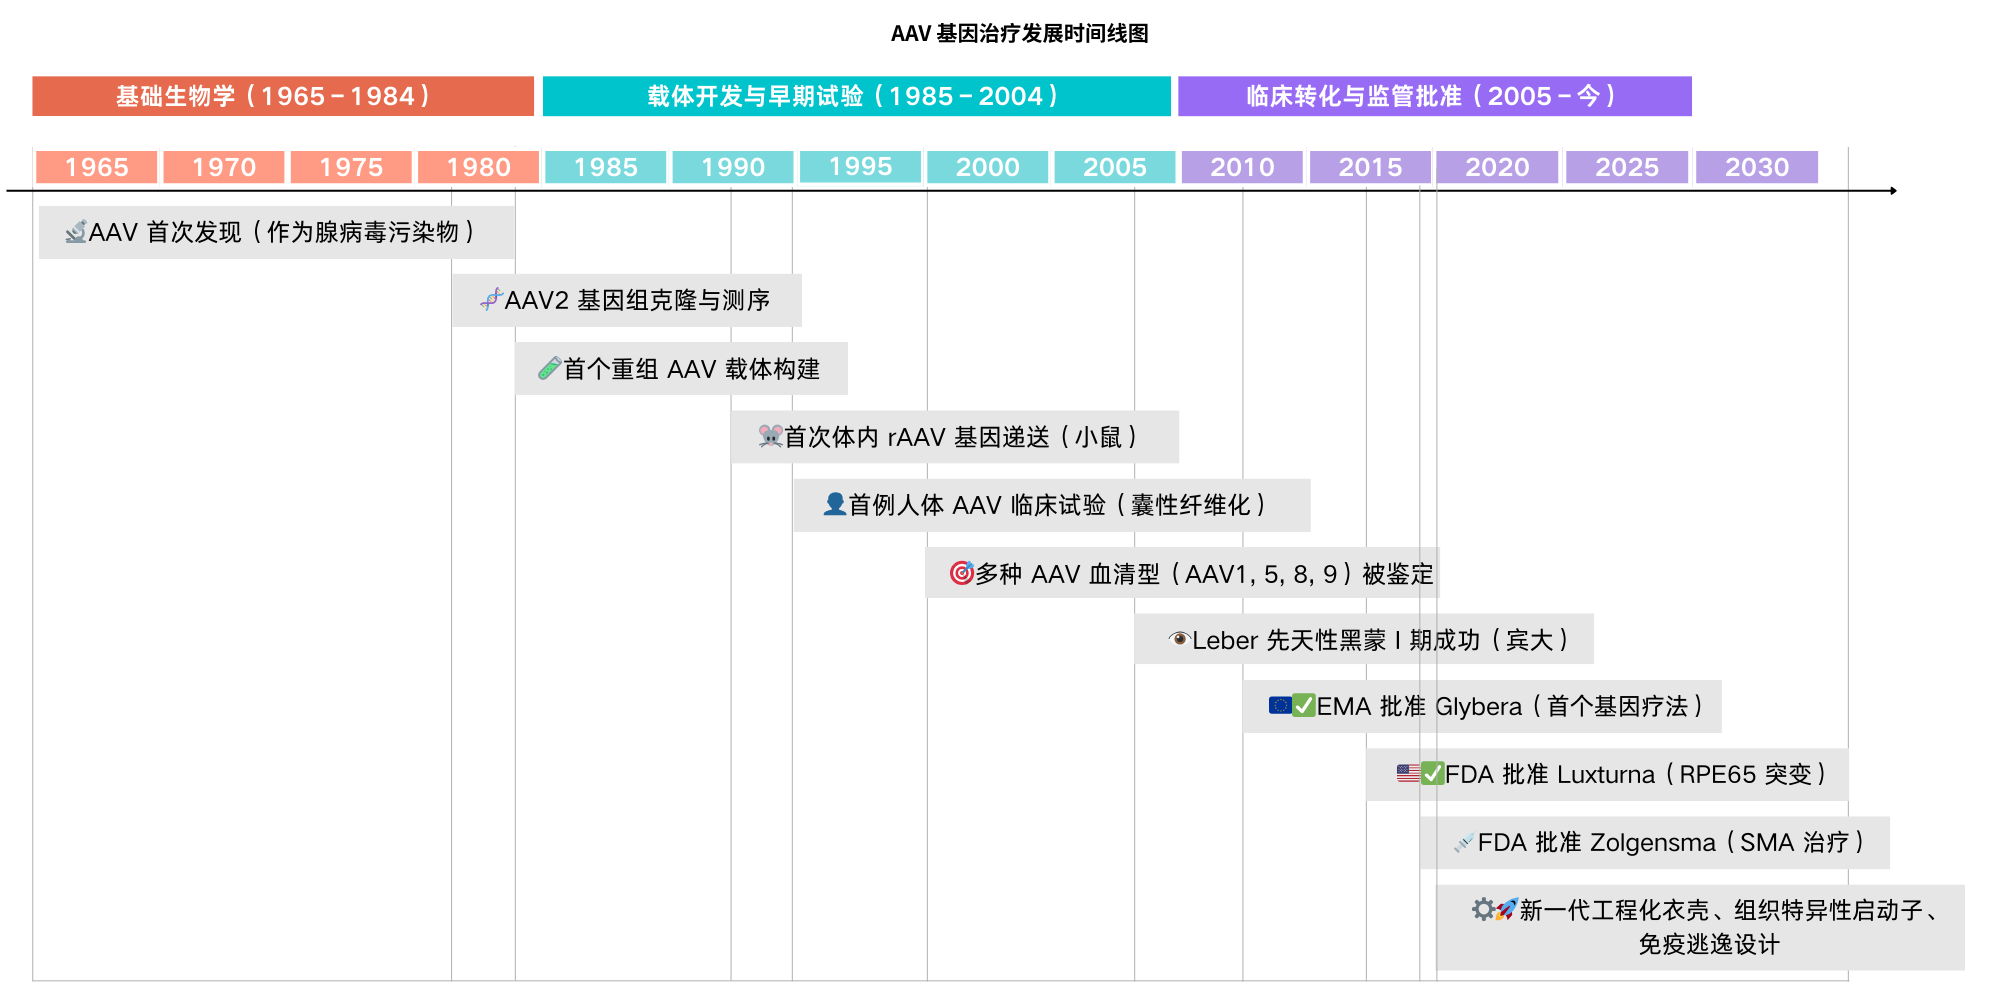Image resolution: width=2000 pixels, height=1000 pixels.
Task: Click the 2000 year marker on the axis
Action: coord(987,167)
